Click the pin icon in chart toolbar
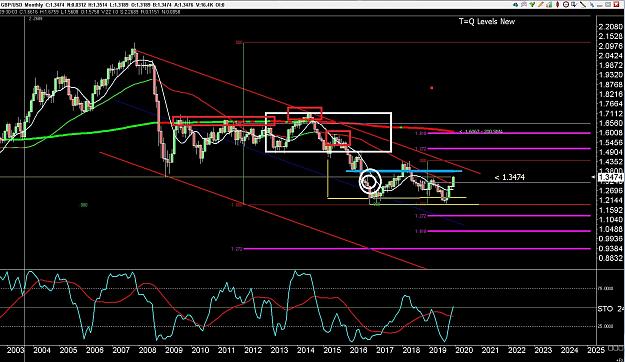This screenshot has height=362, width=625. (592, 5)
